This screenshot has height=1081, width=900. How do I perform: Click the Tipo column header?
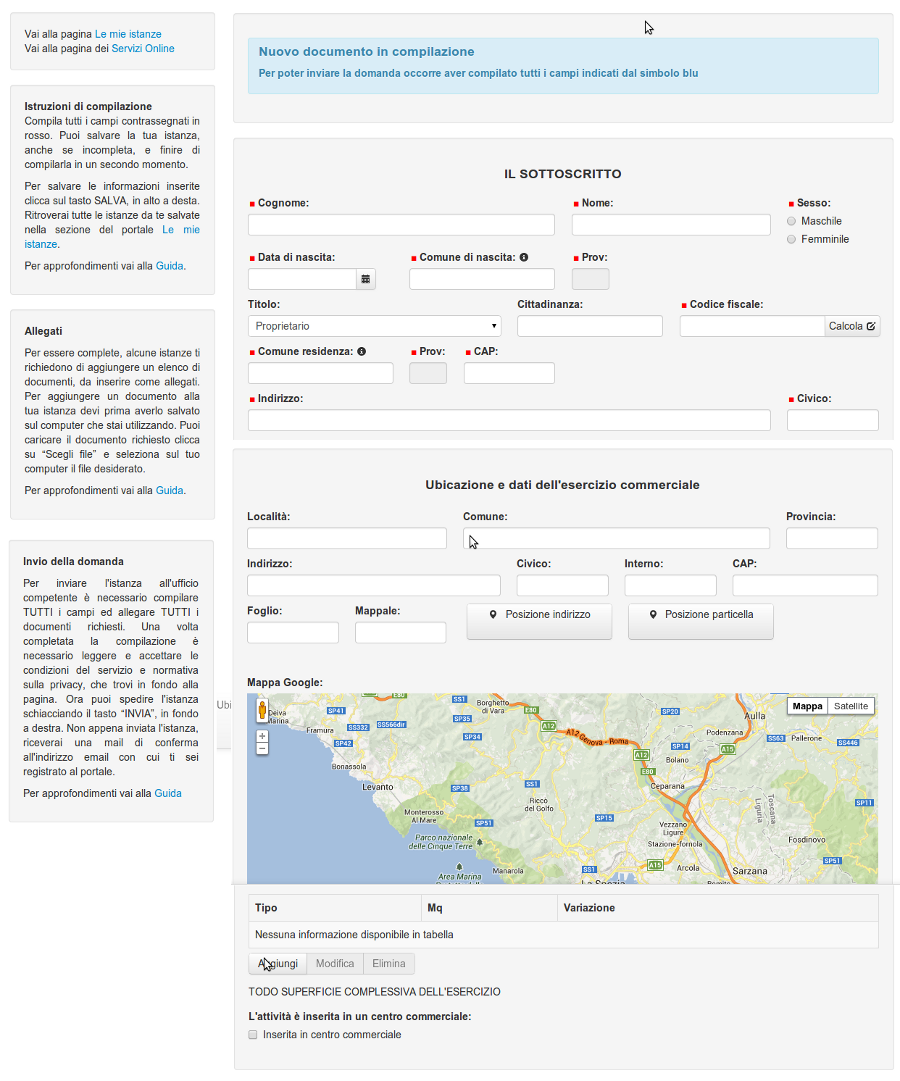334,908
